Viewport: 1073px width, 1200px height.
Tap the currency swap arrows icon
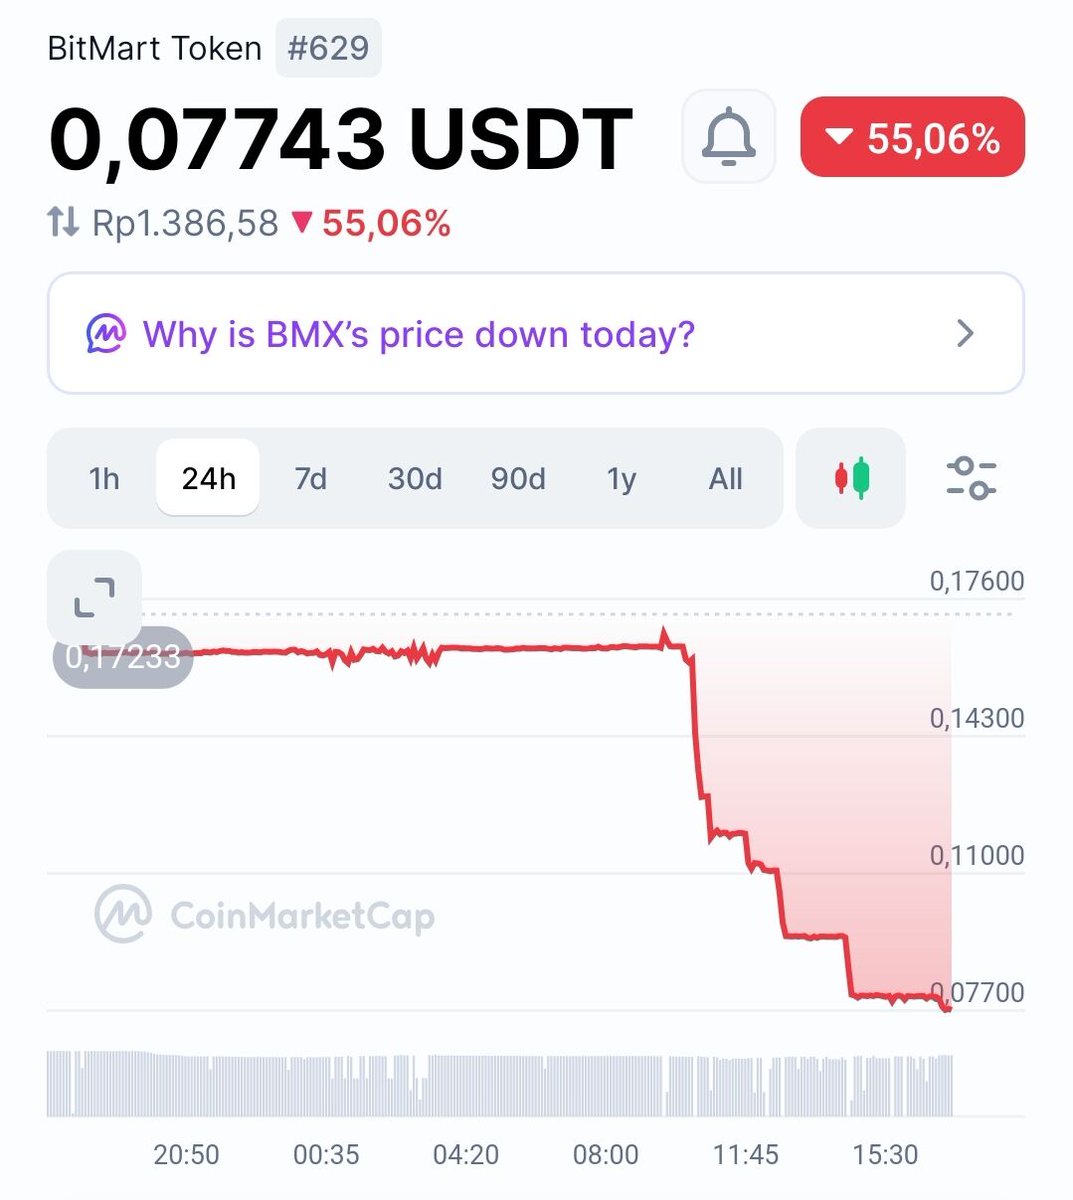(63, 222)
